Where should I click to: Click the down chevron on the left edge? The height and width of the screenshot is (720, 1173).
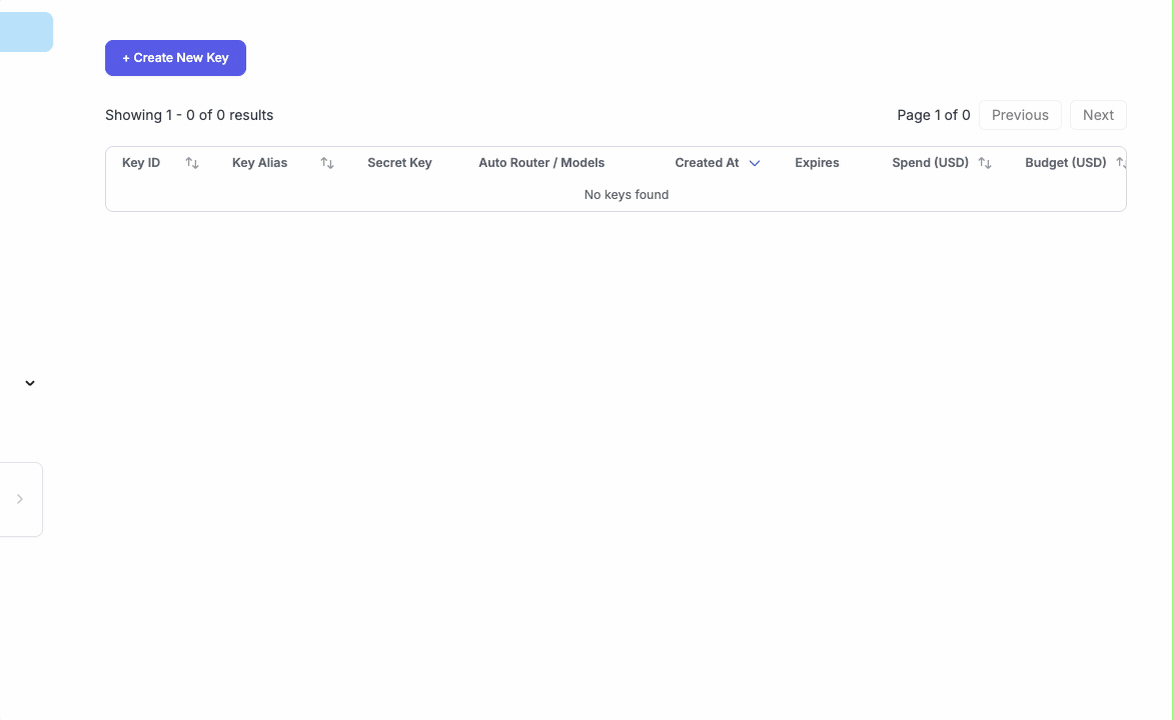[29, 382]
